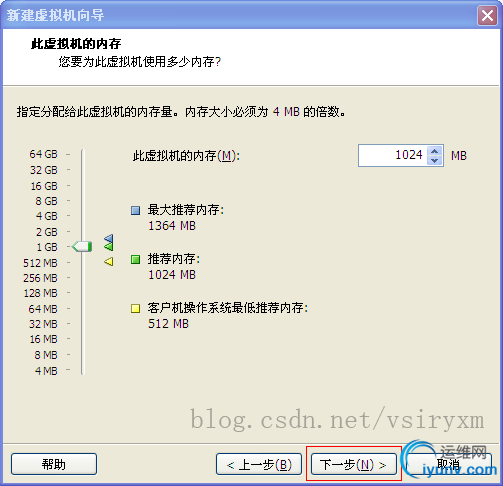Proceed with 下一步(N) button
The width and height of the screenshot is (503, 486).
(x=354, y=464)
